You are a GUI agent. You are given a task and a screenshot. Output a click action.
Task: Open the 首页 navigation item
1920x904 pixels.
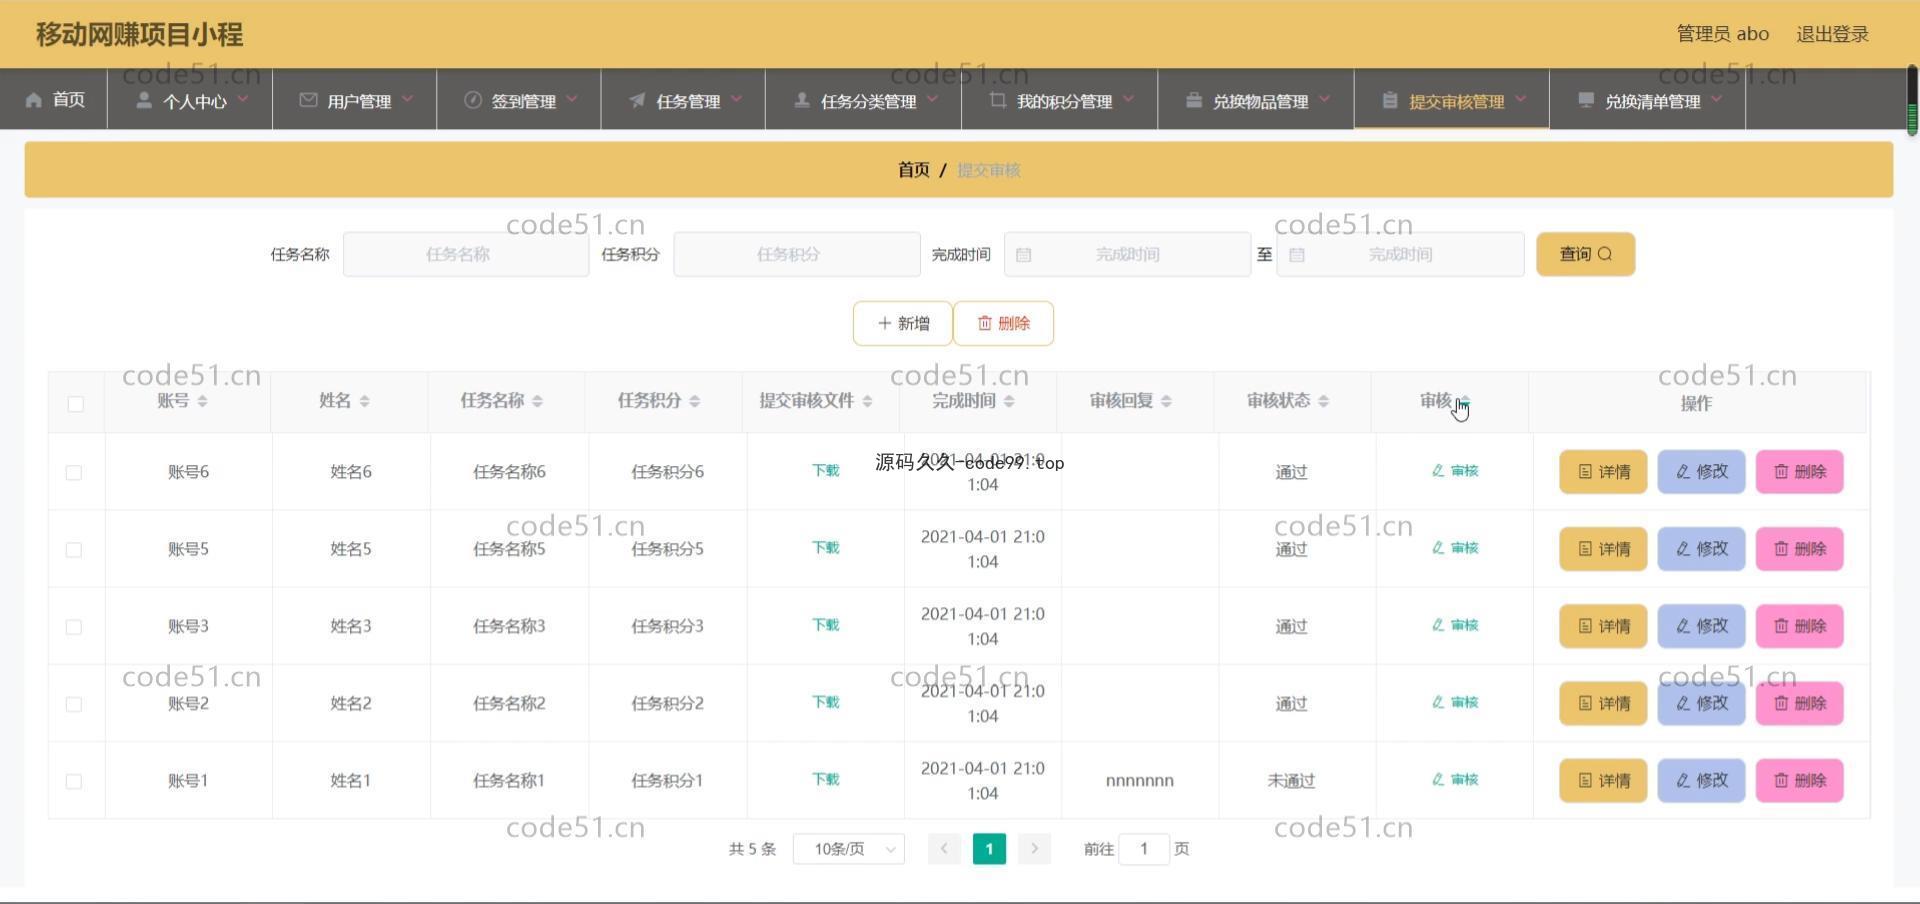(55, 100)
